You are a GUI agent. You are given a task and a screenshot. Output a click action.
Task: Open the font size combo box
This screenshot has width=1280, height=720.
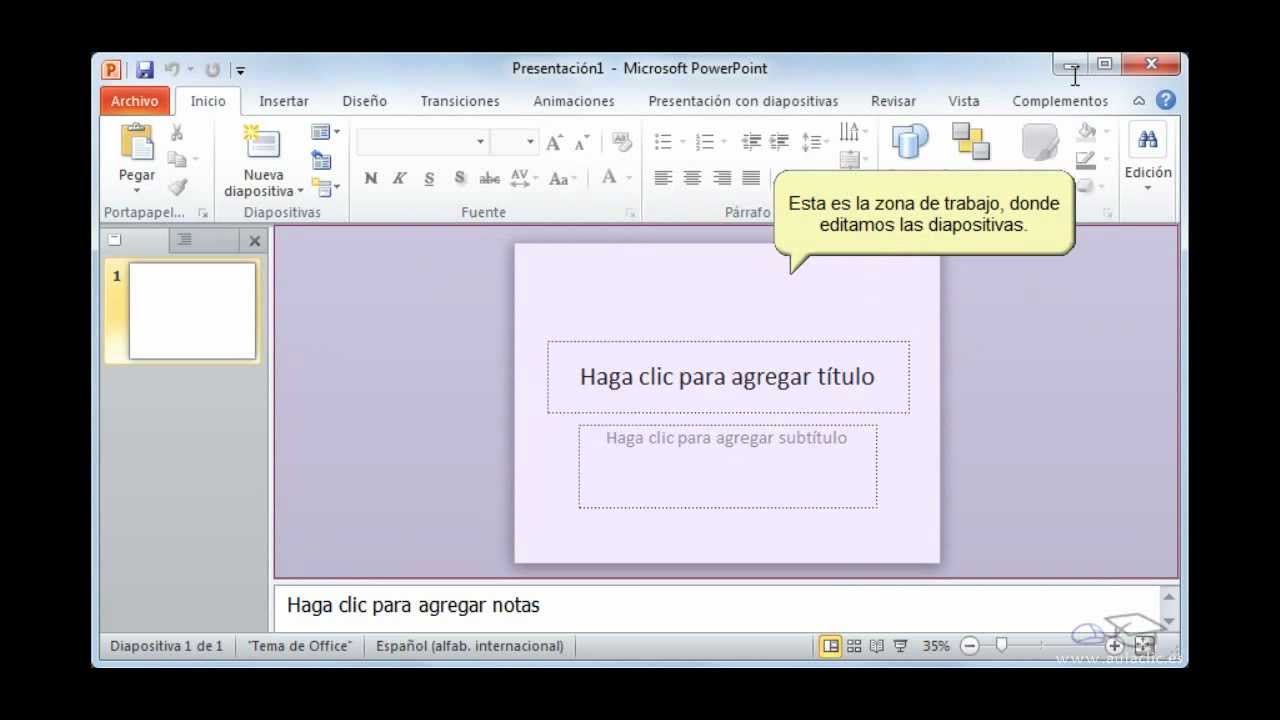click(x=514, y=142)
